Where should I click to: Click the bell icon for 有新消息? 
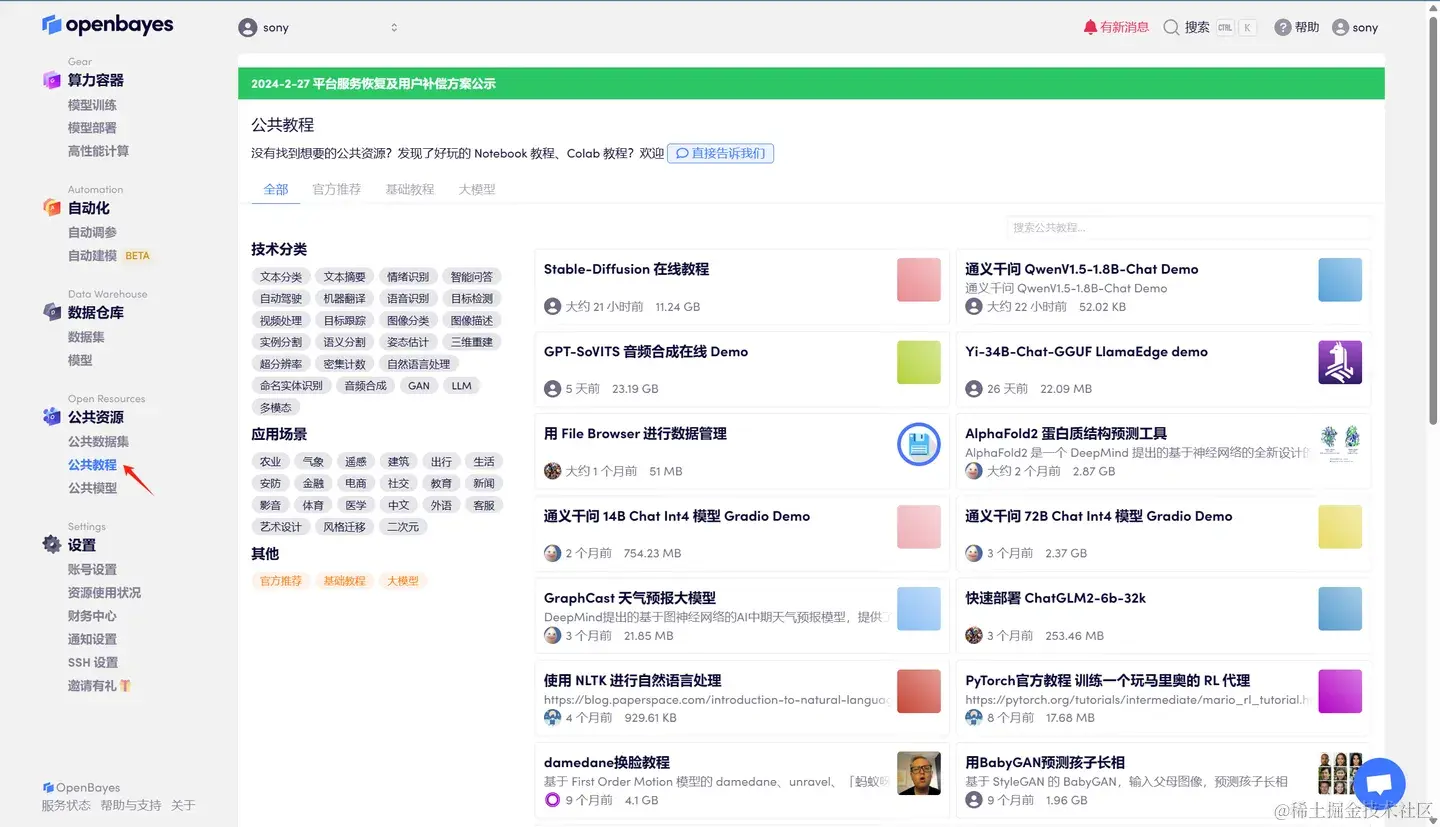tap(1090, 28)
